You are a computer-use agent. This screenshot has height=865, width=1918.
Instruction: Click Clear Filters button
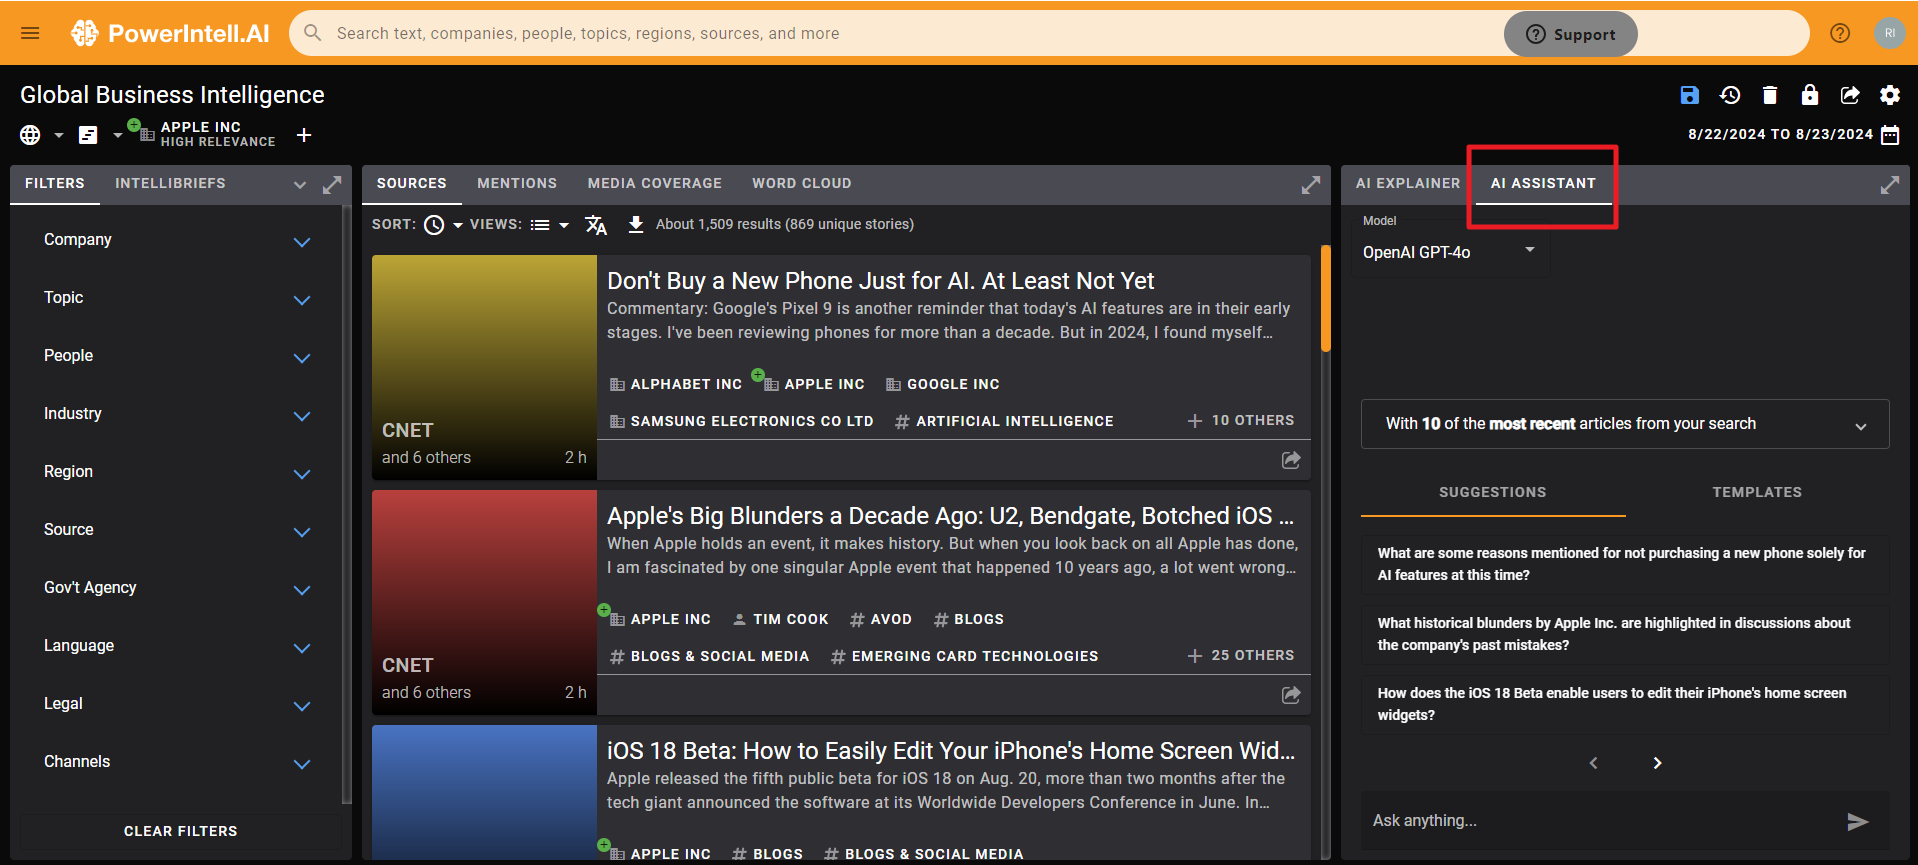[x=181, y=832]
